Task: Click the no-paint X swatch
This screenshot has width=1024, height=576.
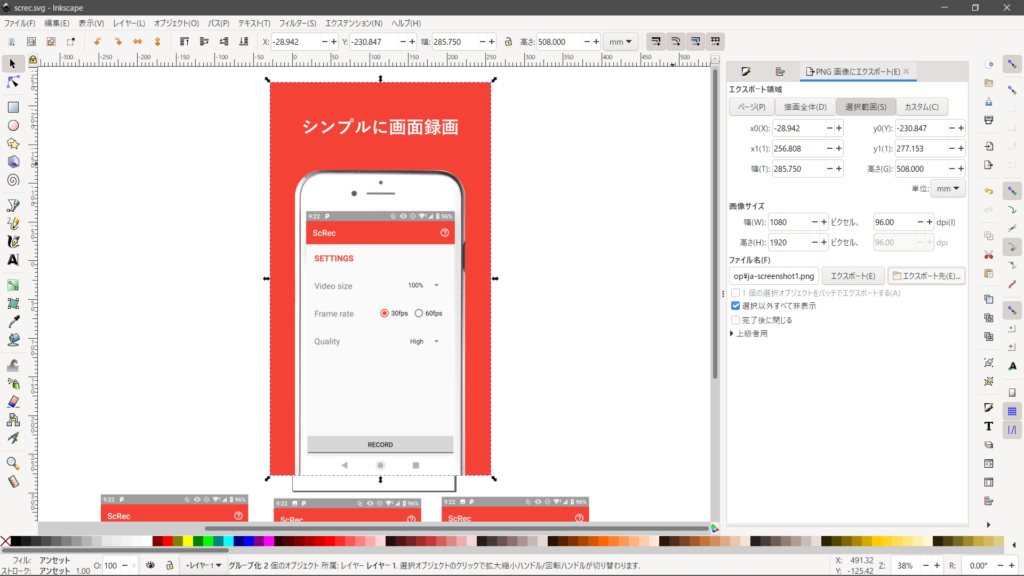Action: (5, 541)
